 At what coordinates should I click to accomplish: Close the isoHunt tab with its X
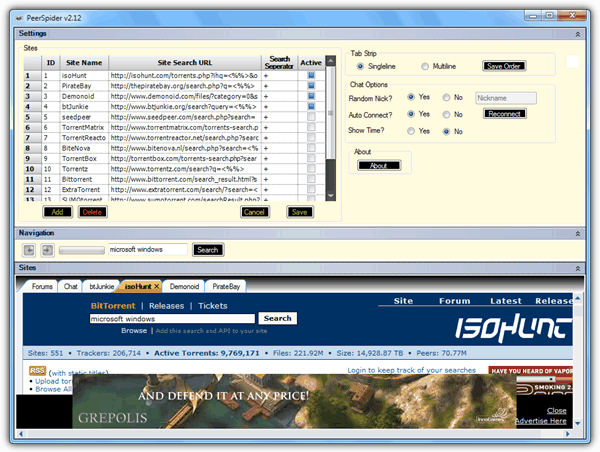tap(156, 286)
